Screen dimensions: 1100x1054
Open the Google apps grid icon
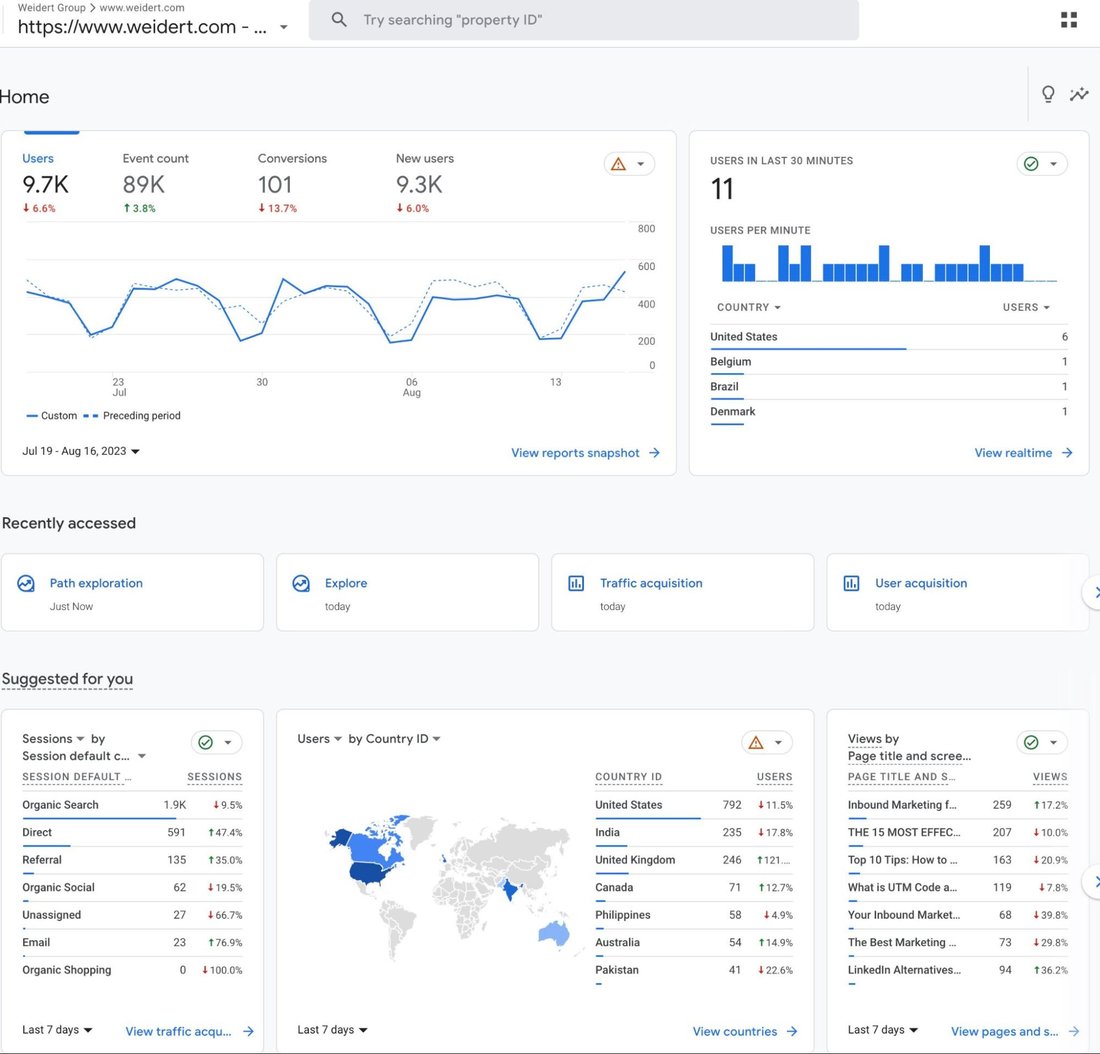pos(1069,19)
